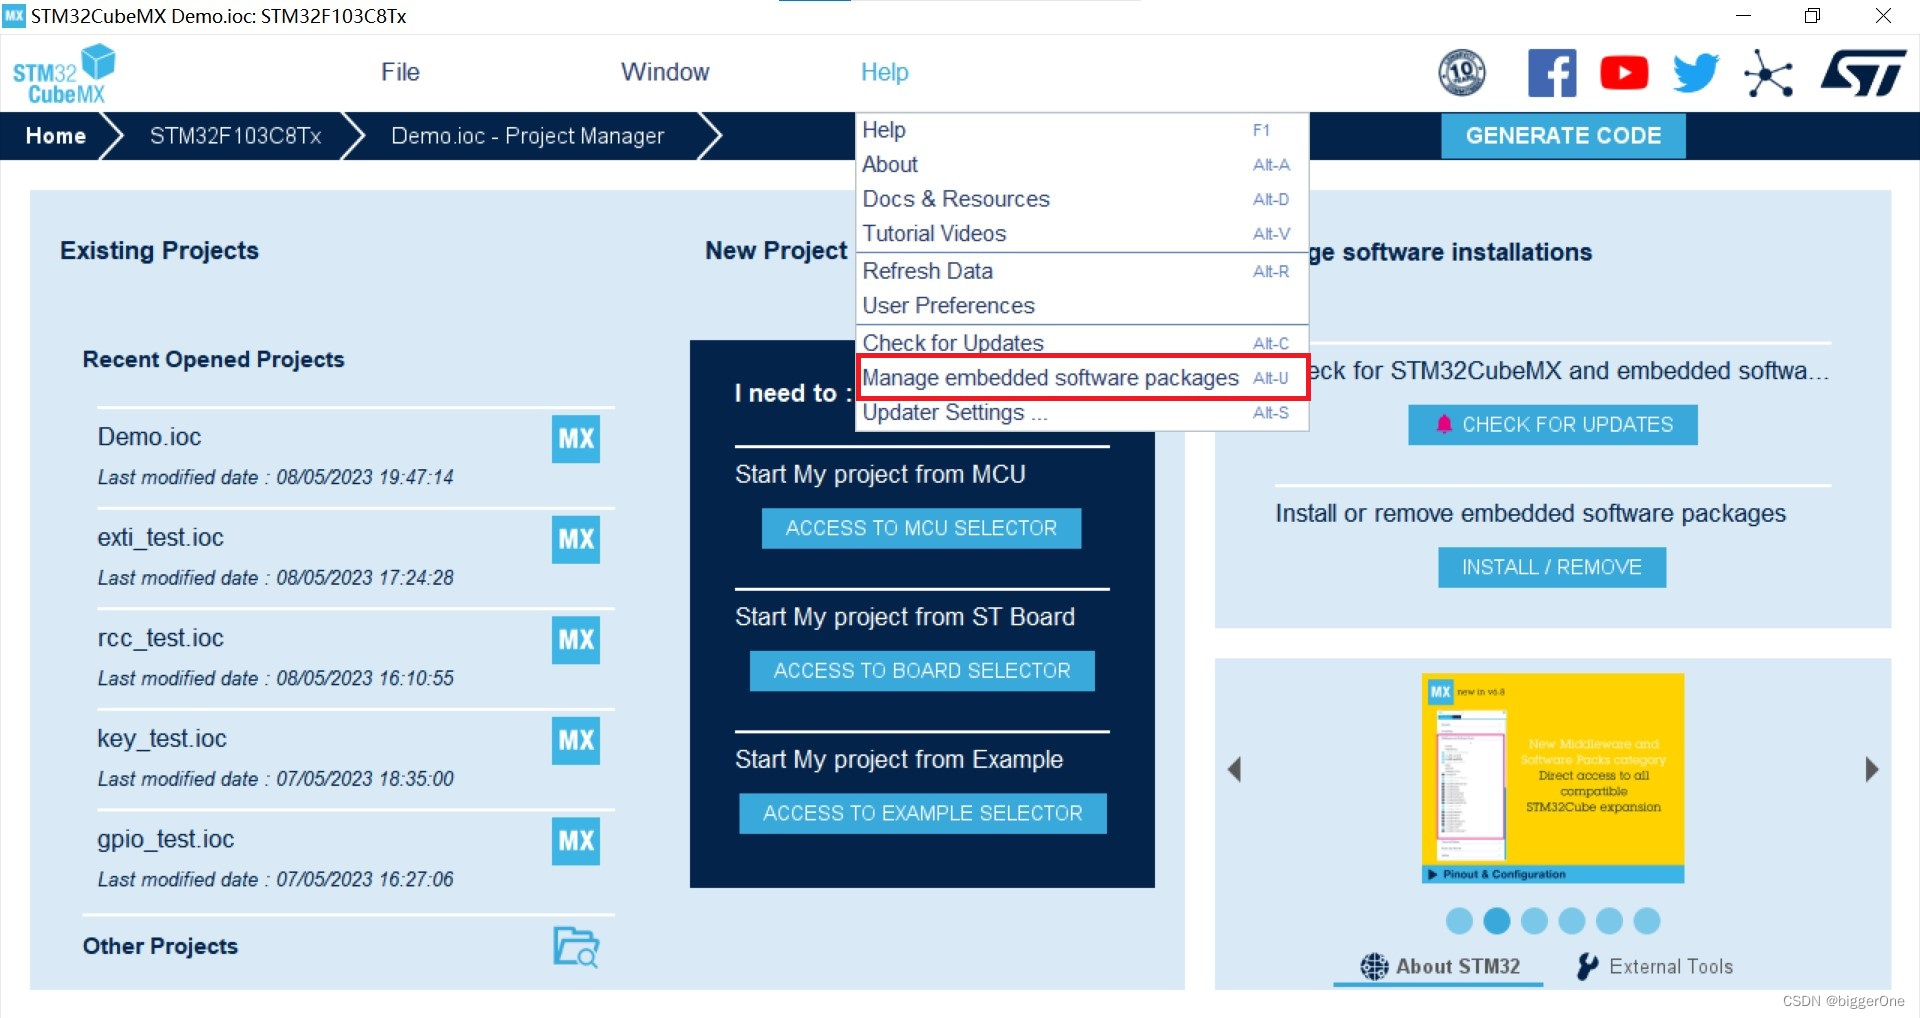Switch to External Tools tab

pyautogui.click(x=1655, y=966)
